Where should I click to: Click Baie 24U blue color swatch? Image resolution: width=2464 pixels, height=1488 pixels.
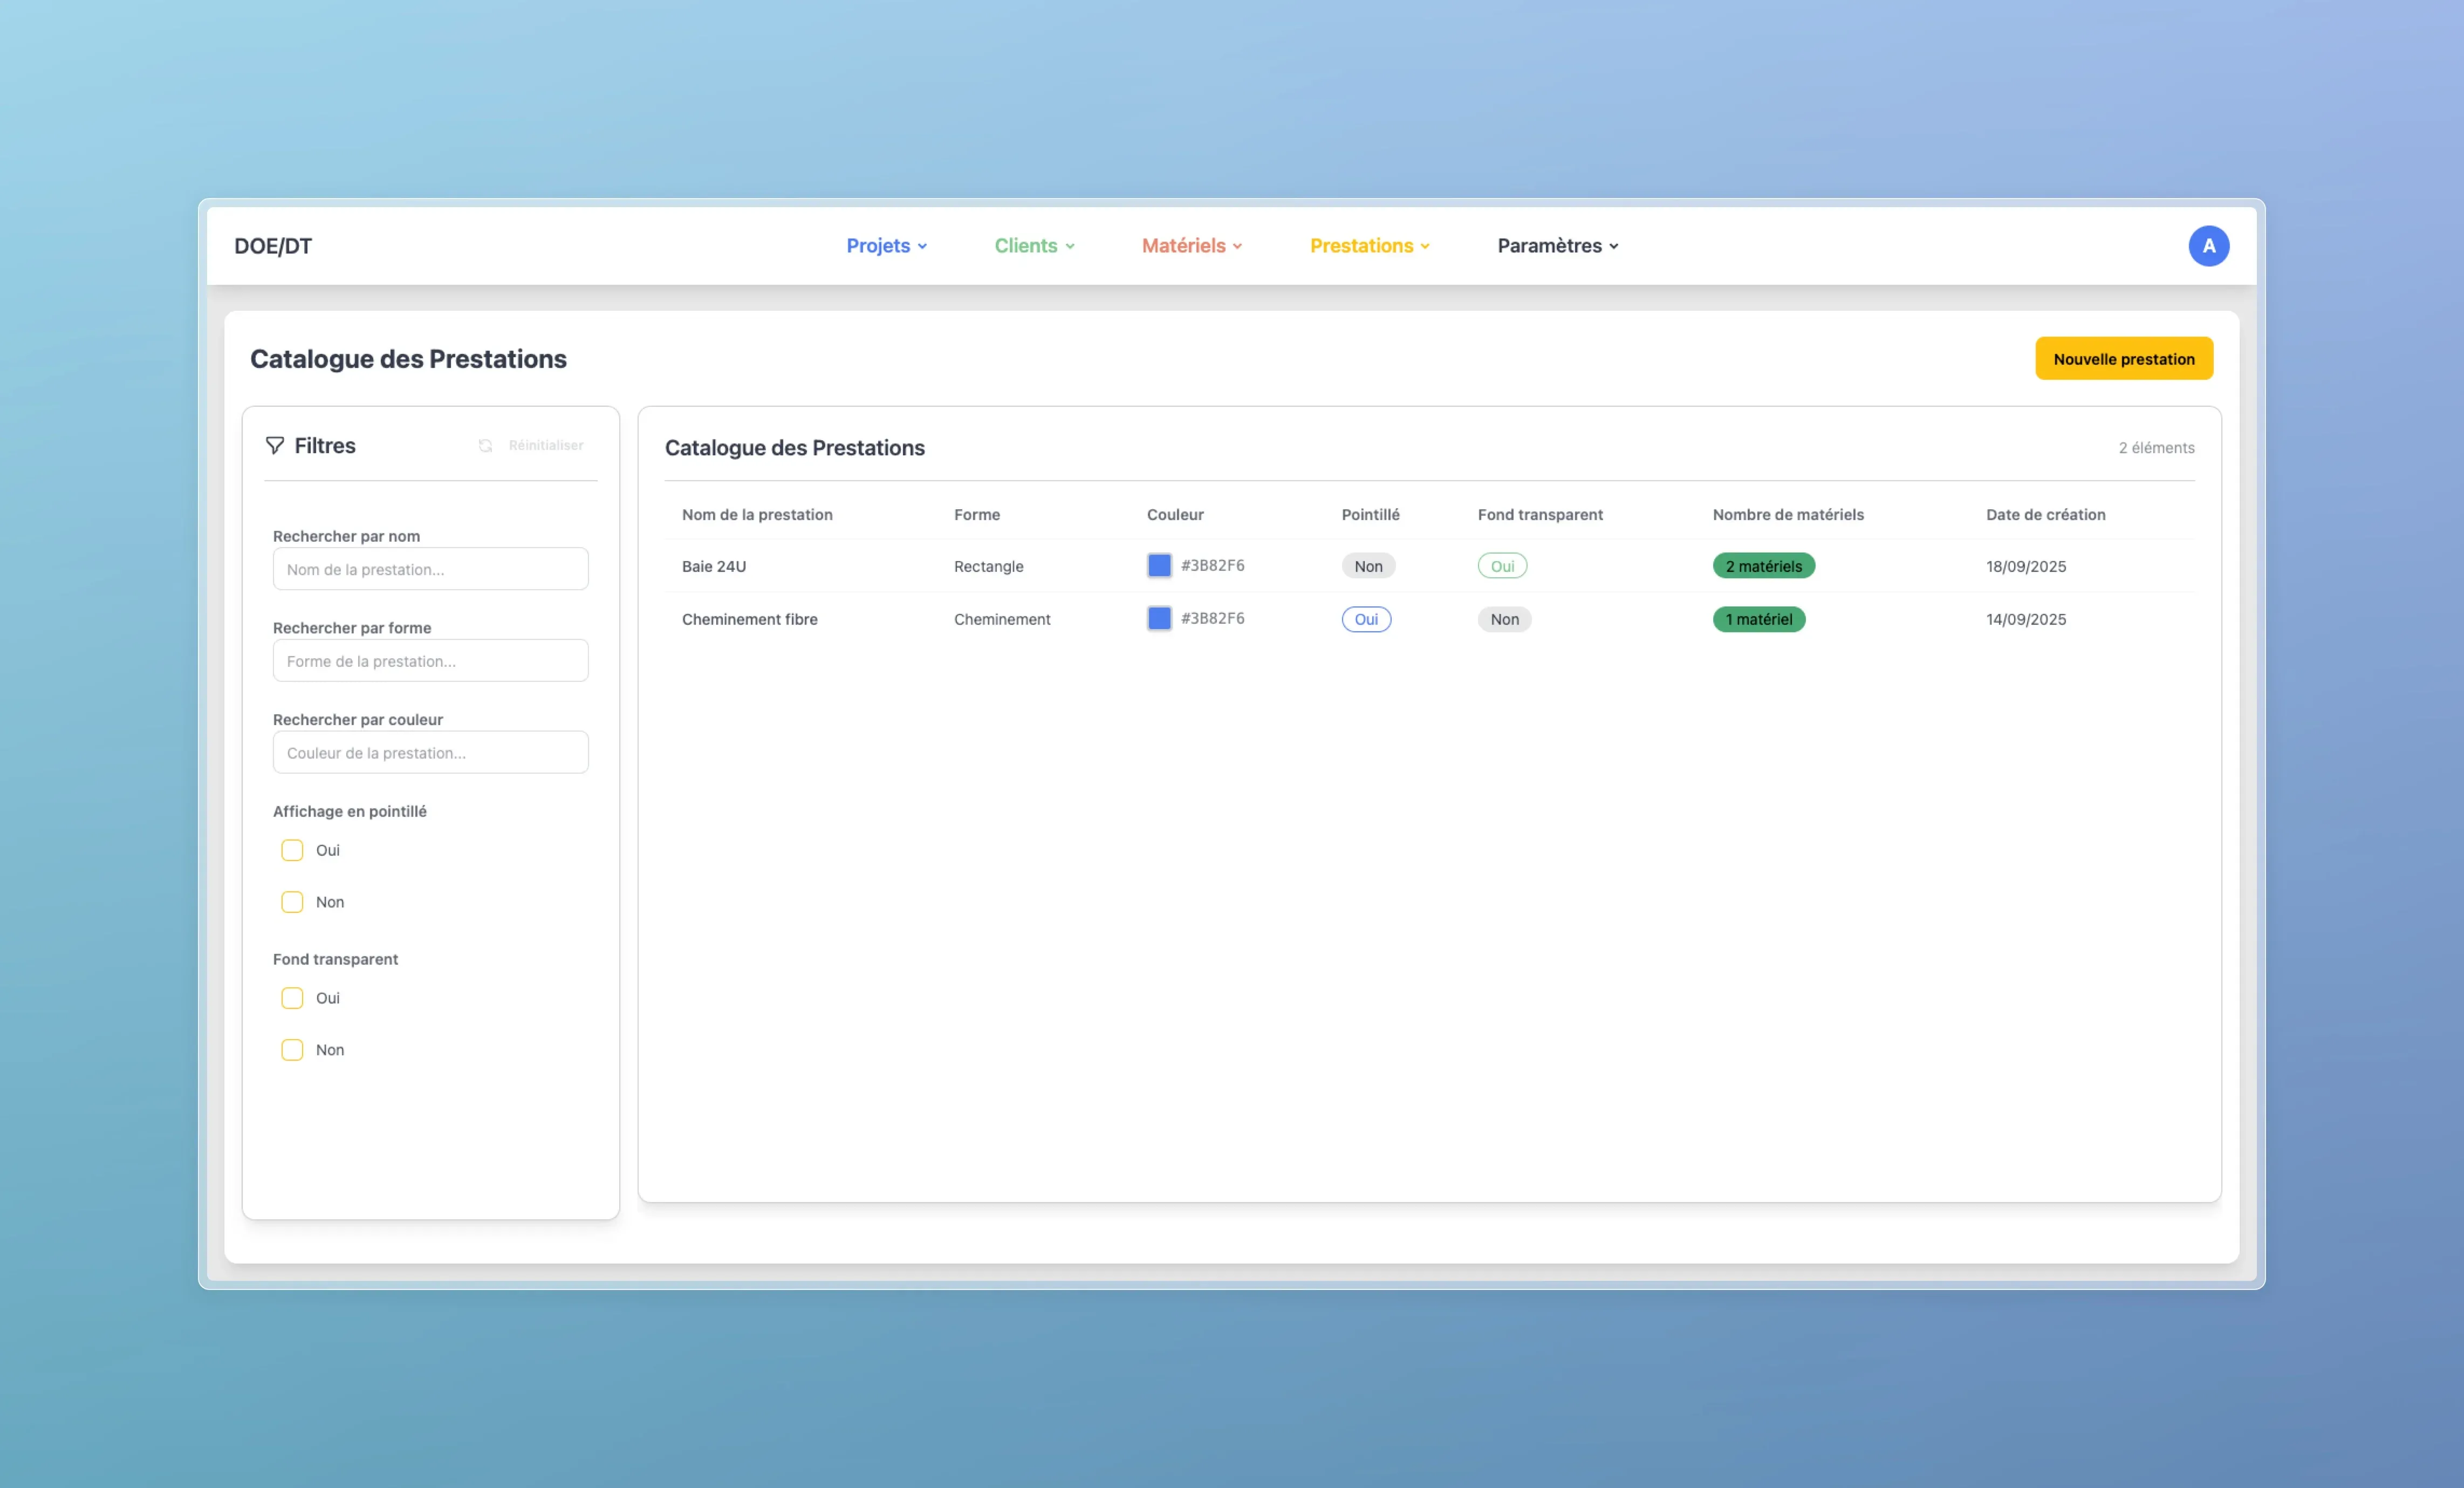click(1159, 565)
